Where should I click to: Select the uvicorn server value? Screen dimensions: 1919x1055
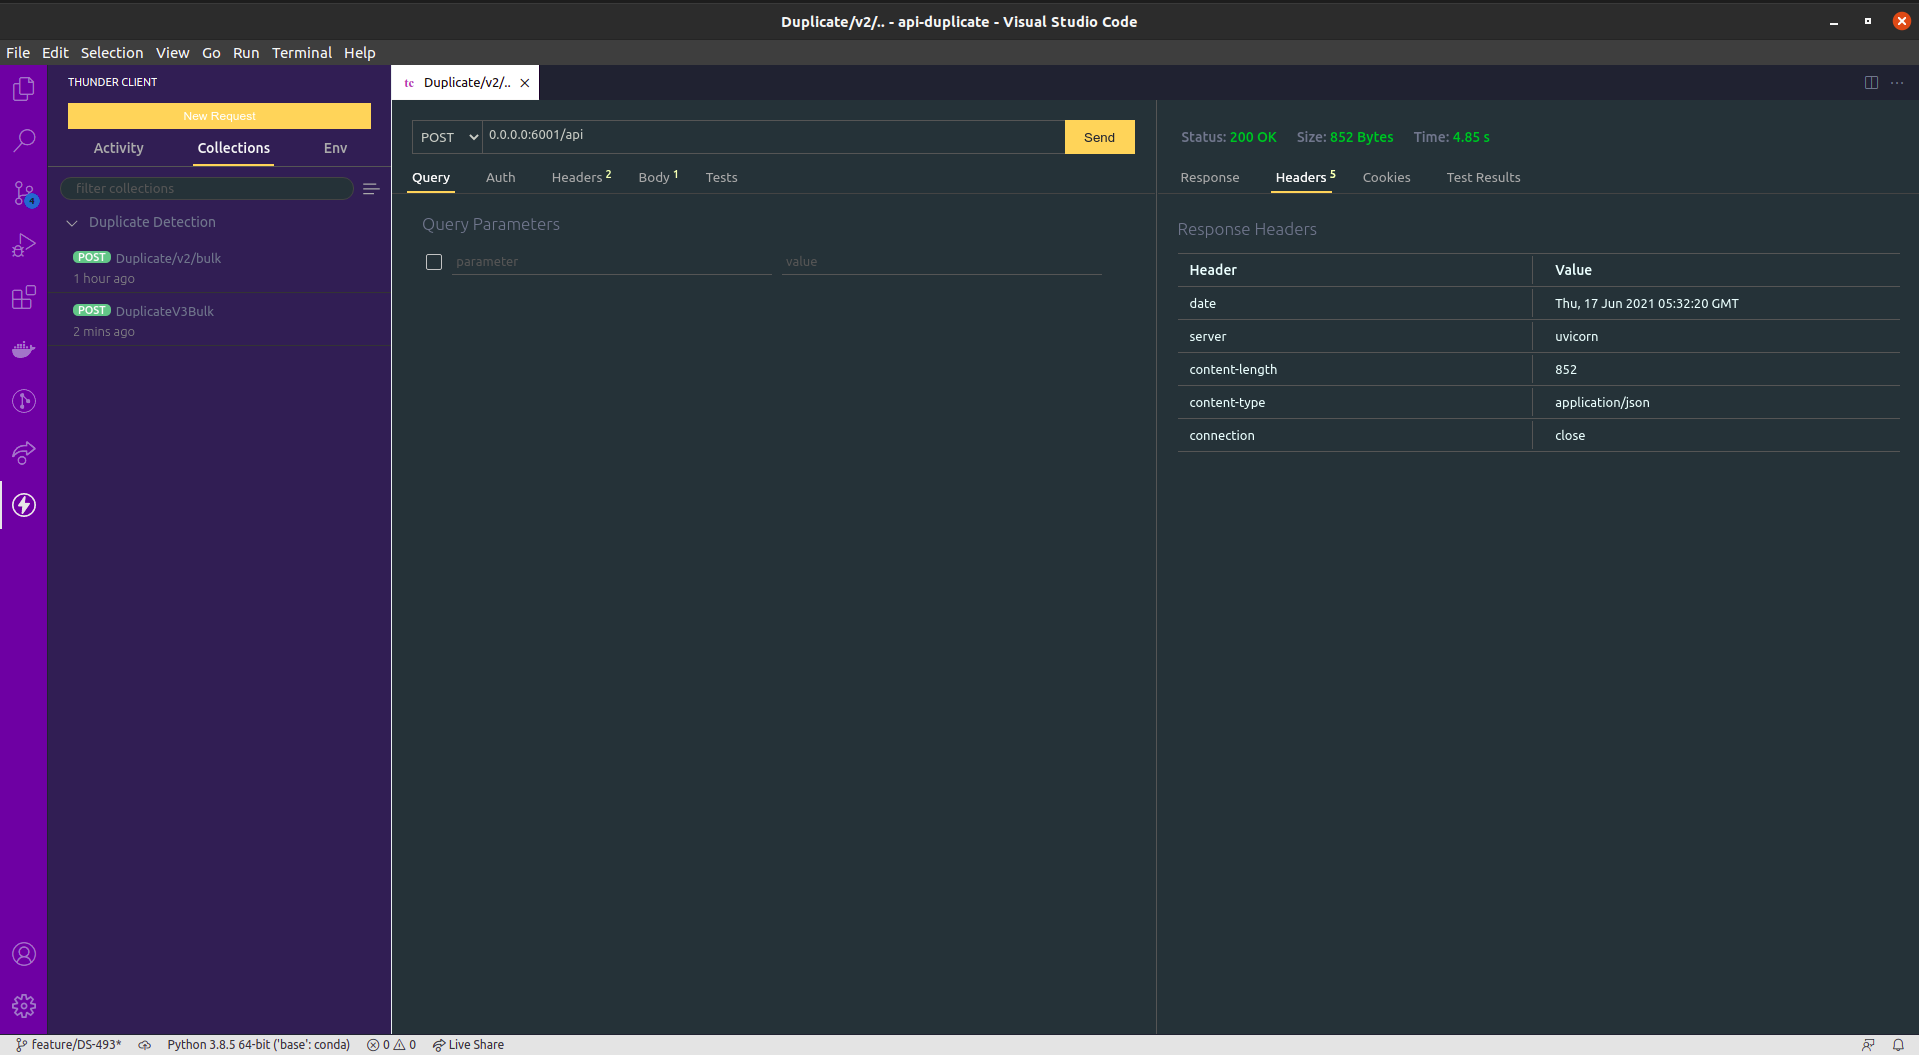point(1576,337)
